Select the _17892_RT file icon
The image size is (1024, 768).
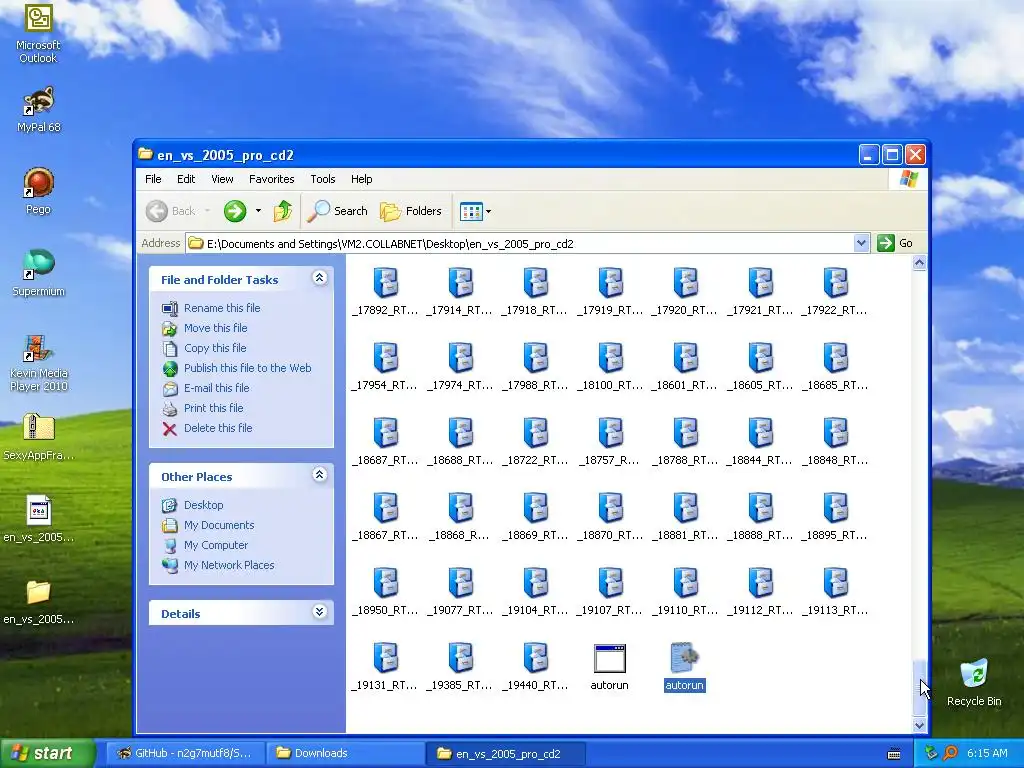[385, 283]
